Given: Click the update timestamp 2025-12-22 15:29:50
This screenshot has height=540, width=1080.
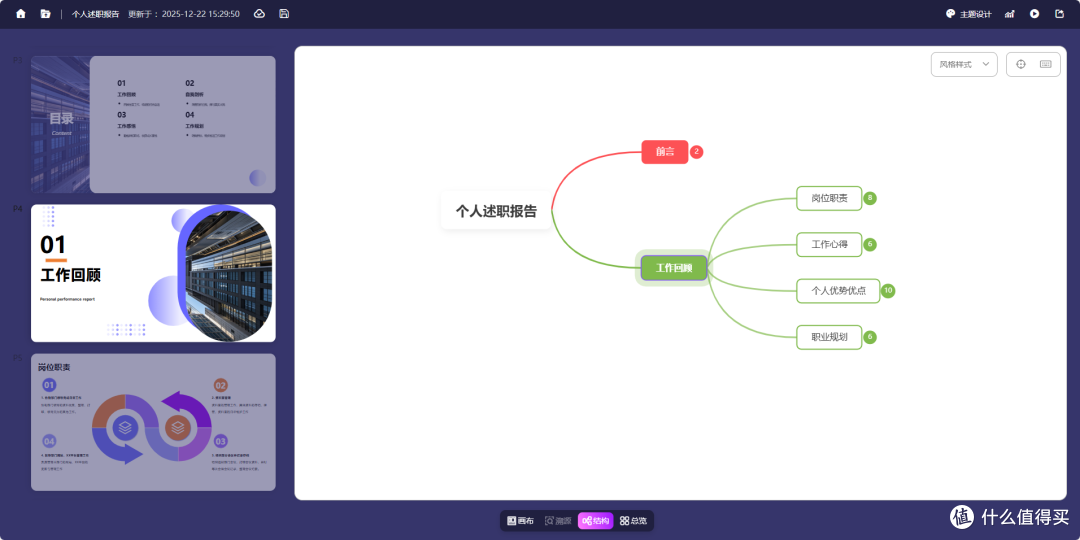Looking at the screenshot, I should pos(200,14).
